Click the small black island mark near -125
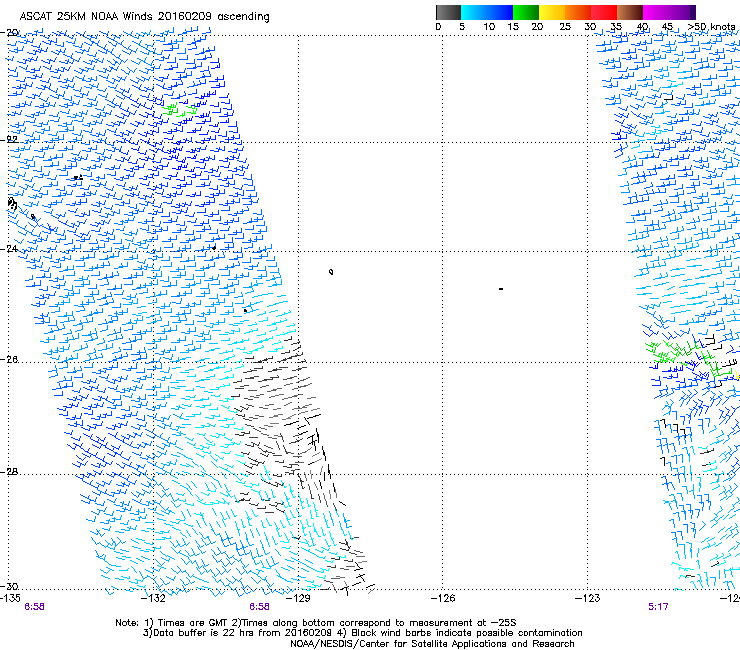This screenshot has width=740, height=650. pyautogui.click(x=501, y=288)
